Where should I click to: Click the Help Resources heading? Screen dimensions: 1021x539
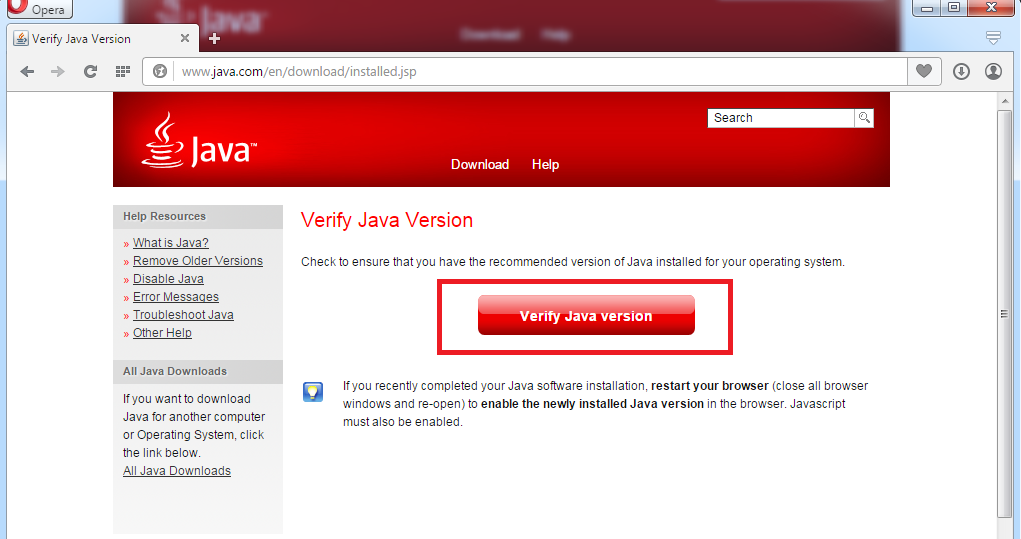point(164,216)
